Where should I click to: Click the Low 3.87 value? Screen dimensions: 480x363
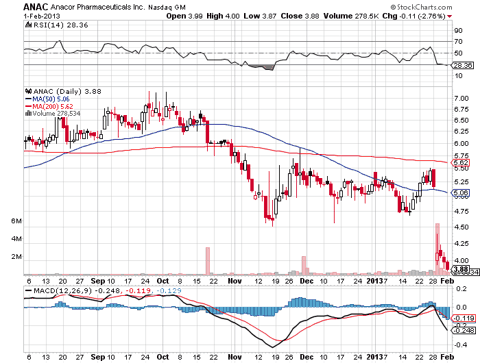coord(260,16)
